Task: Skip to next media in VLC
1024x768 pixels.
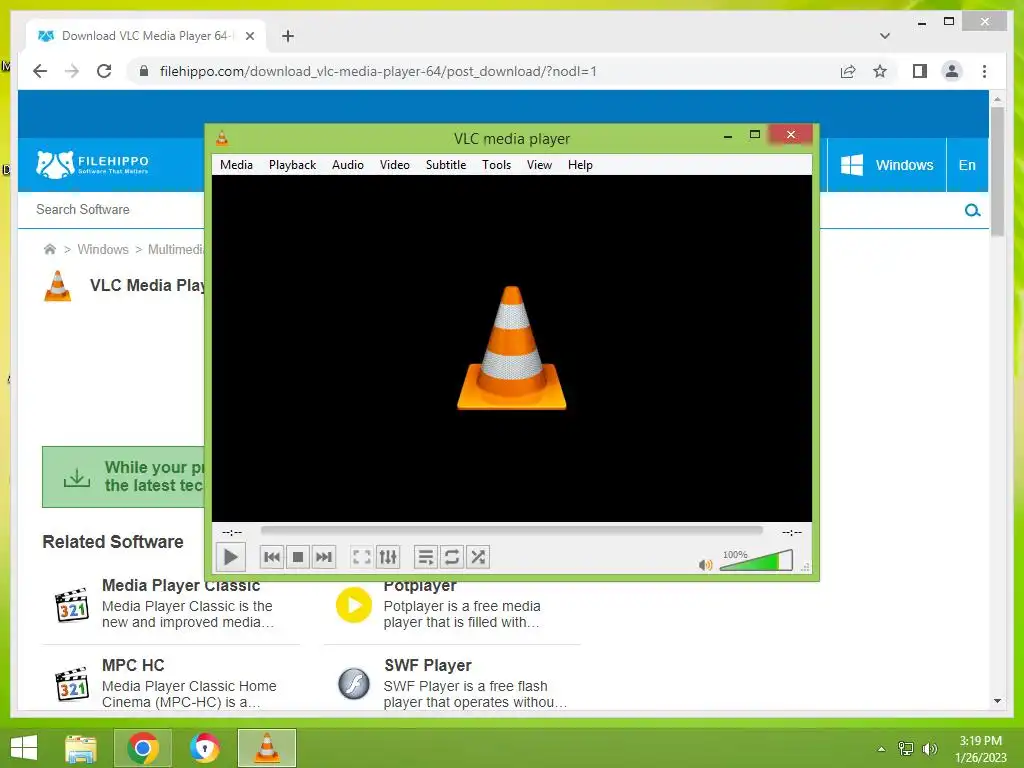Action: [x=324, y=557]
